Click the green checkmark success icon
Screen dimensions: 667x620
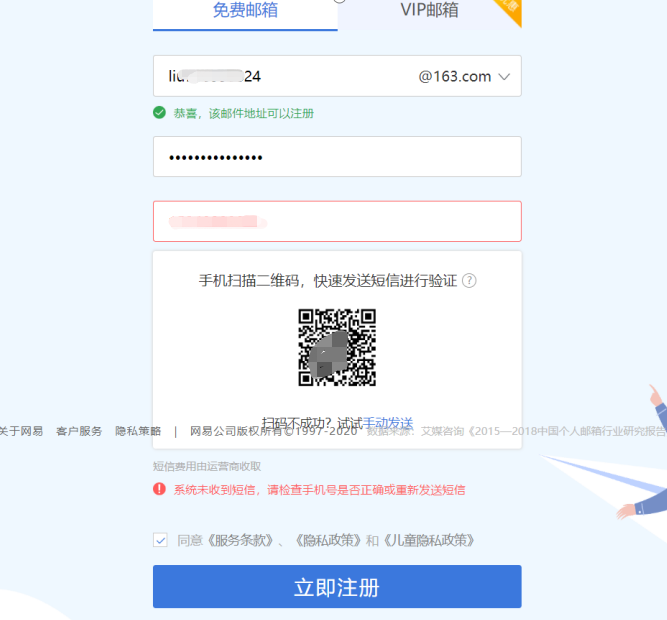(x=160, y=113)
